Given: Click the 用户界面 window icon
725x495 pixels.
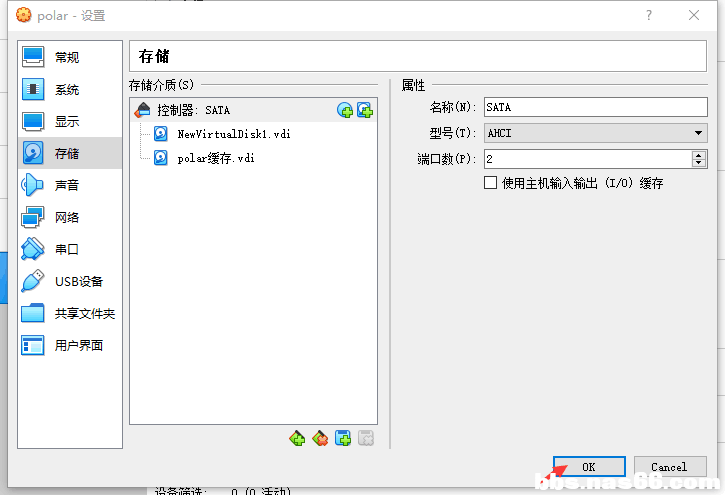Looking at the screenshot, I should (x=33, y=345).
